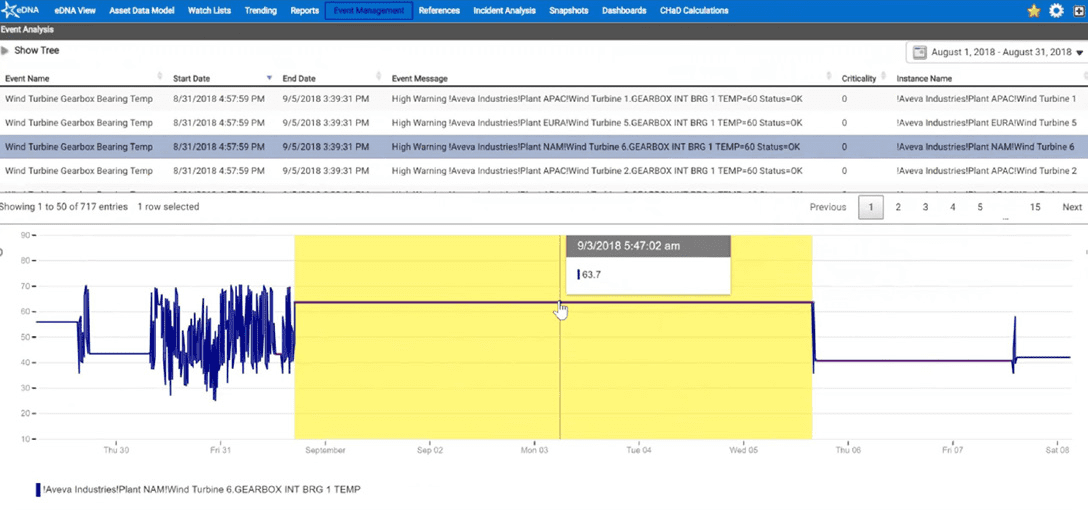1088x510 pixels.
Task: Click the yellow star favorites icon
Action: 1034,11
